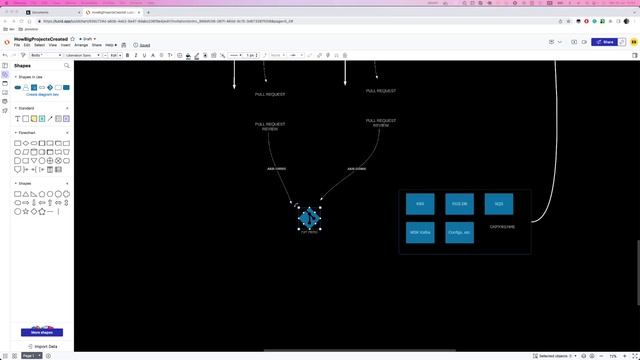
Task: Click the vertical scrollbar of canvas
Action: click(638, 273)
